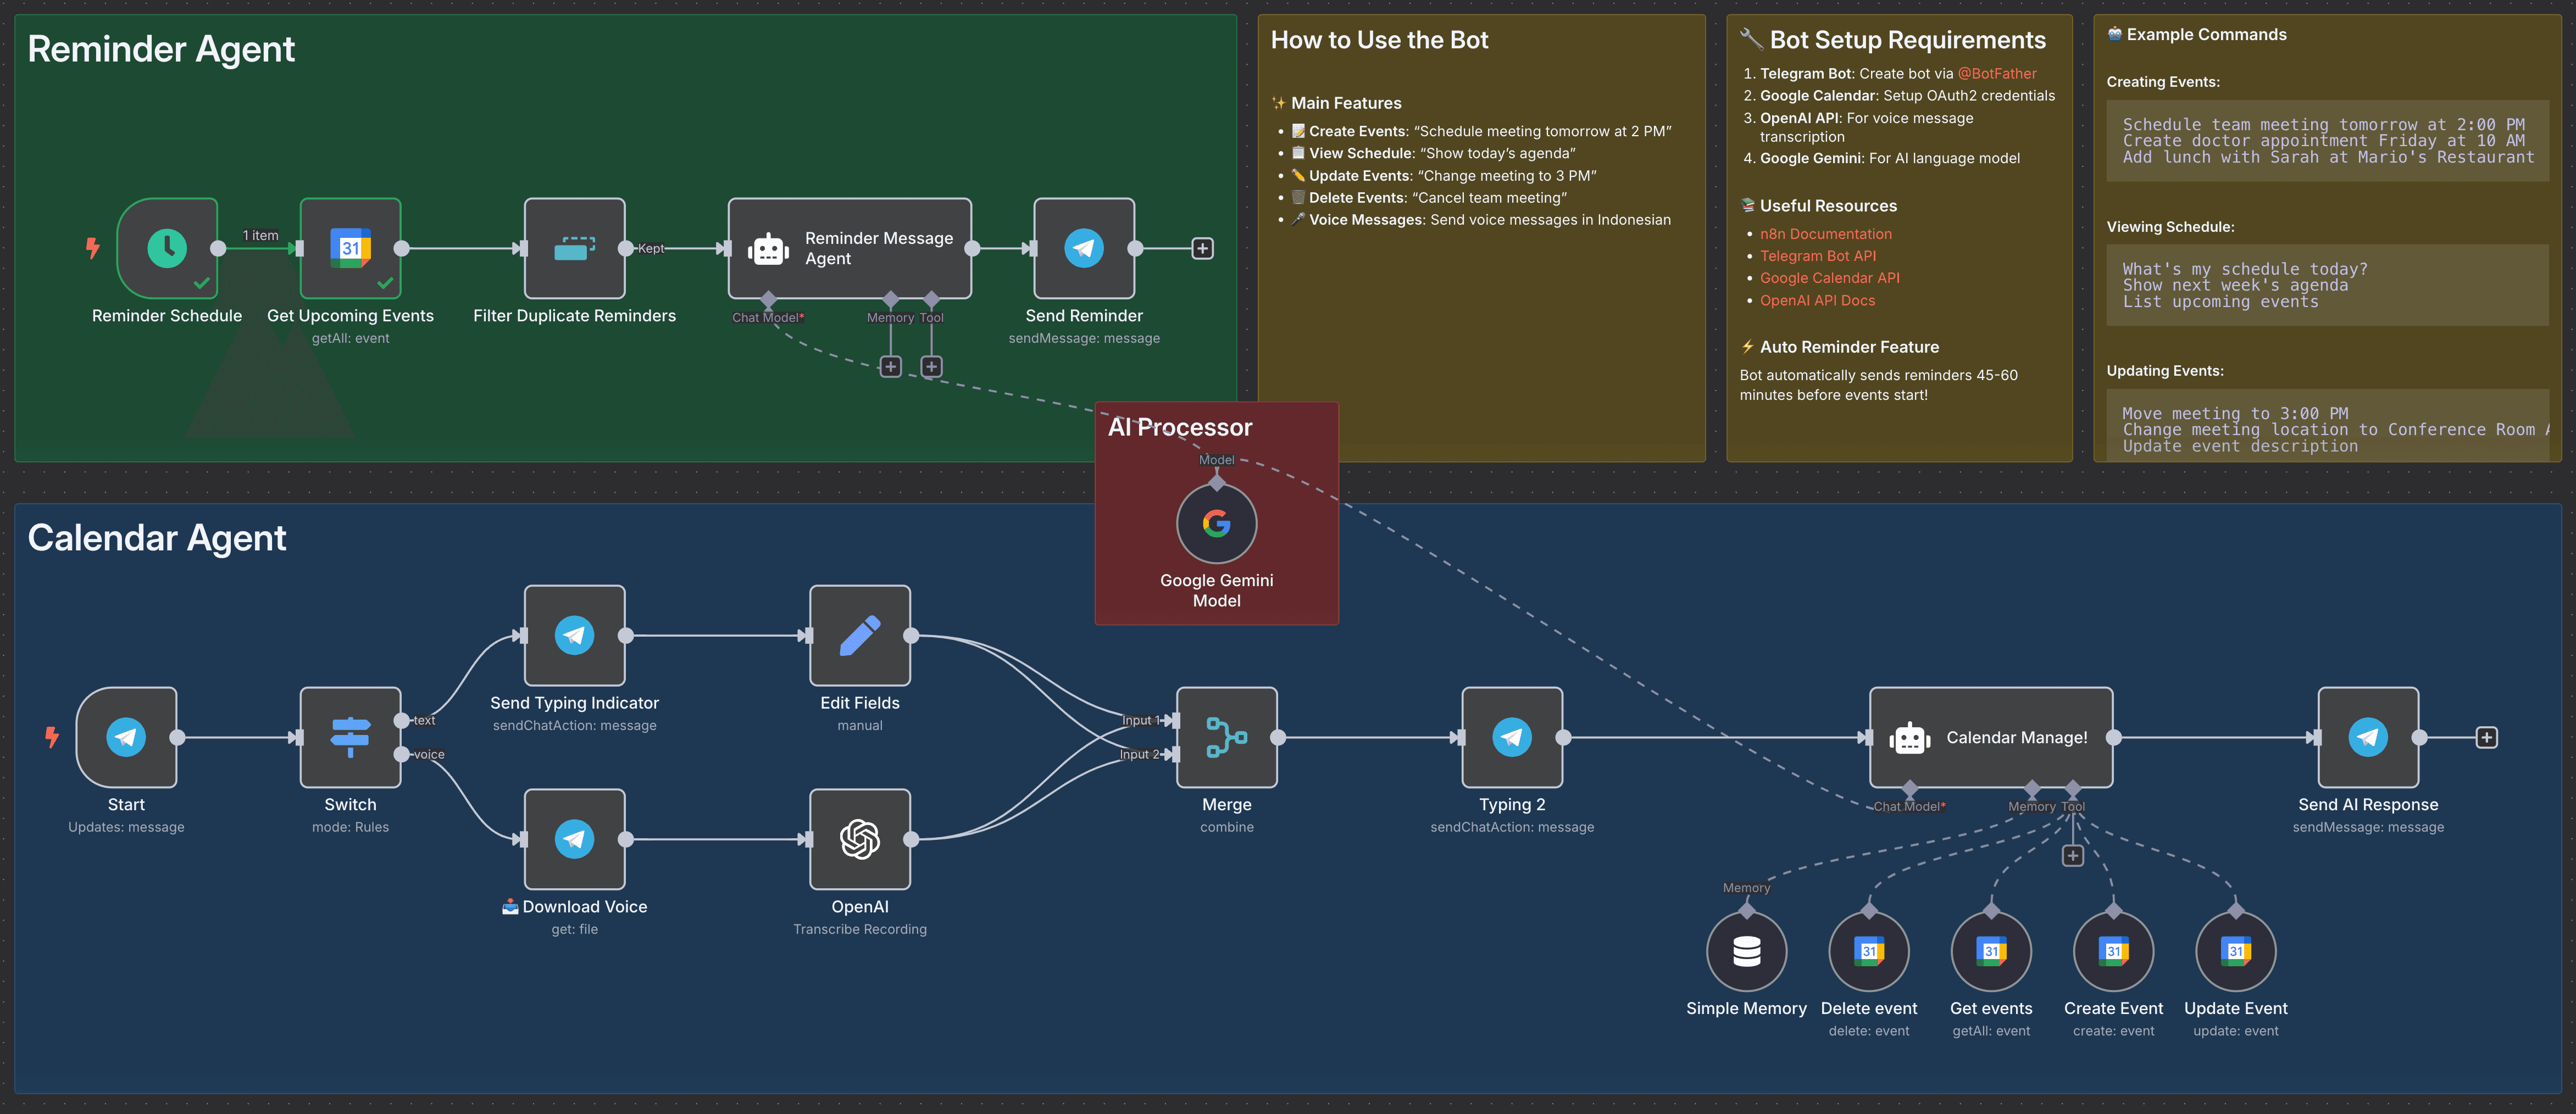Click the Switch node text output connector
Image resolution: width=2576 pixels, height=1114 pixels.
(401, 720)
